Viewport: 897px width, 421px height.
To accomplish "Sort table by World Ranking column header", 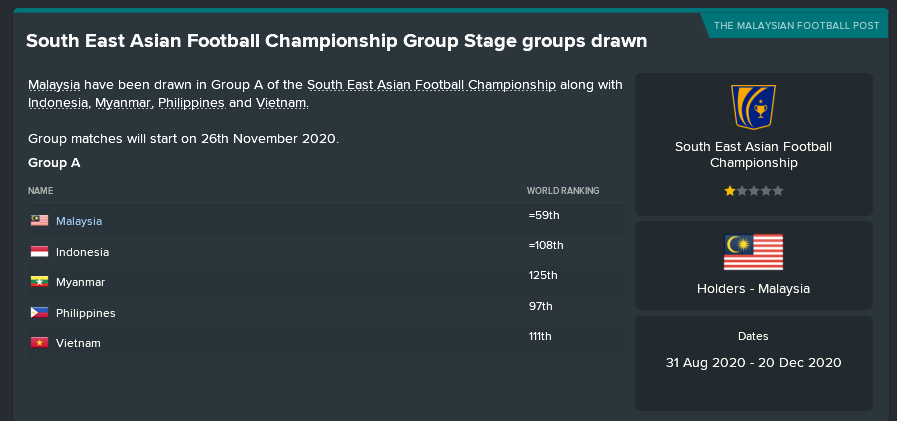I will point(563,191).
